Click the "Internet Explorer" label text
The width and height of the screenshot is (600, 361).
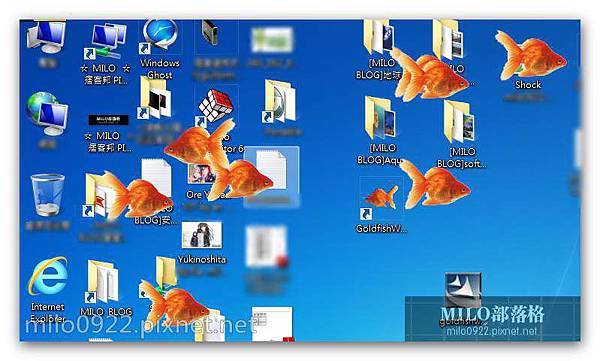pyautogui.click(x=48, y=312)
